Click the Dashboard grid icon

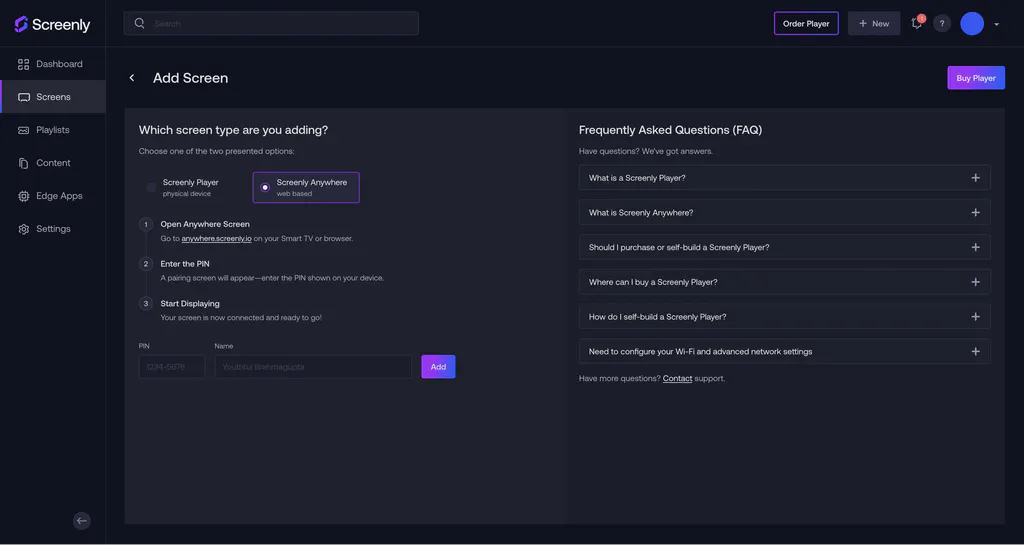click(x=24, y=64)
